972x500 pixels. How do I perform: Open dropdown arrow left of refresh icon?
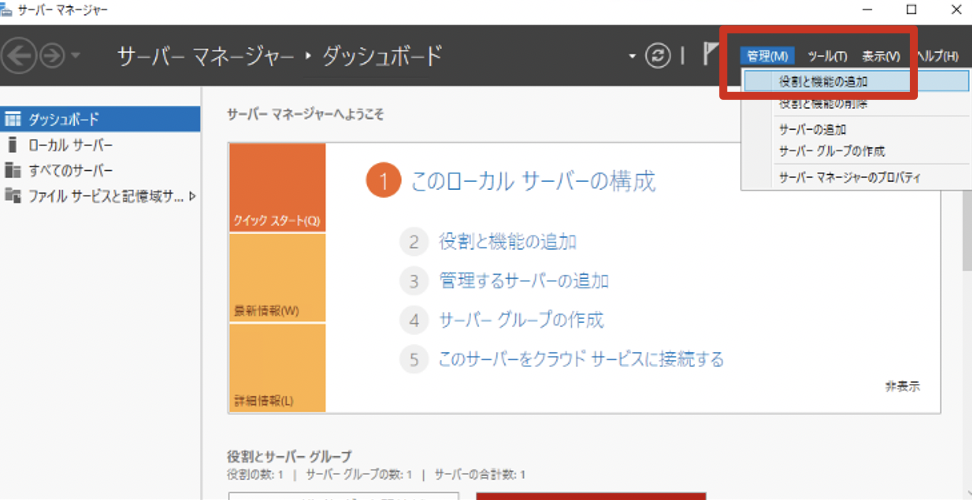pos(632,56)
